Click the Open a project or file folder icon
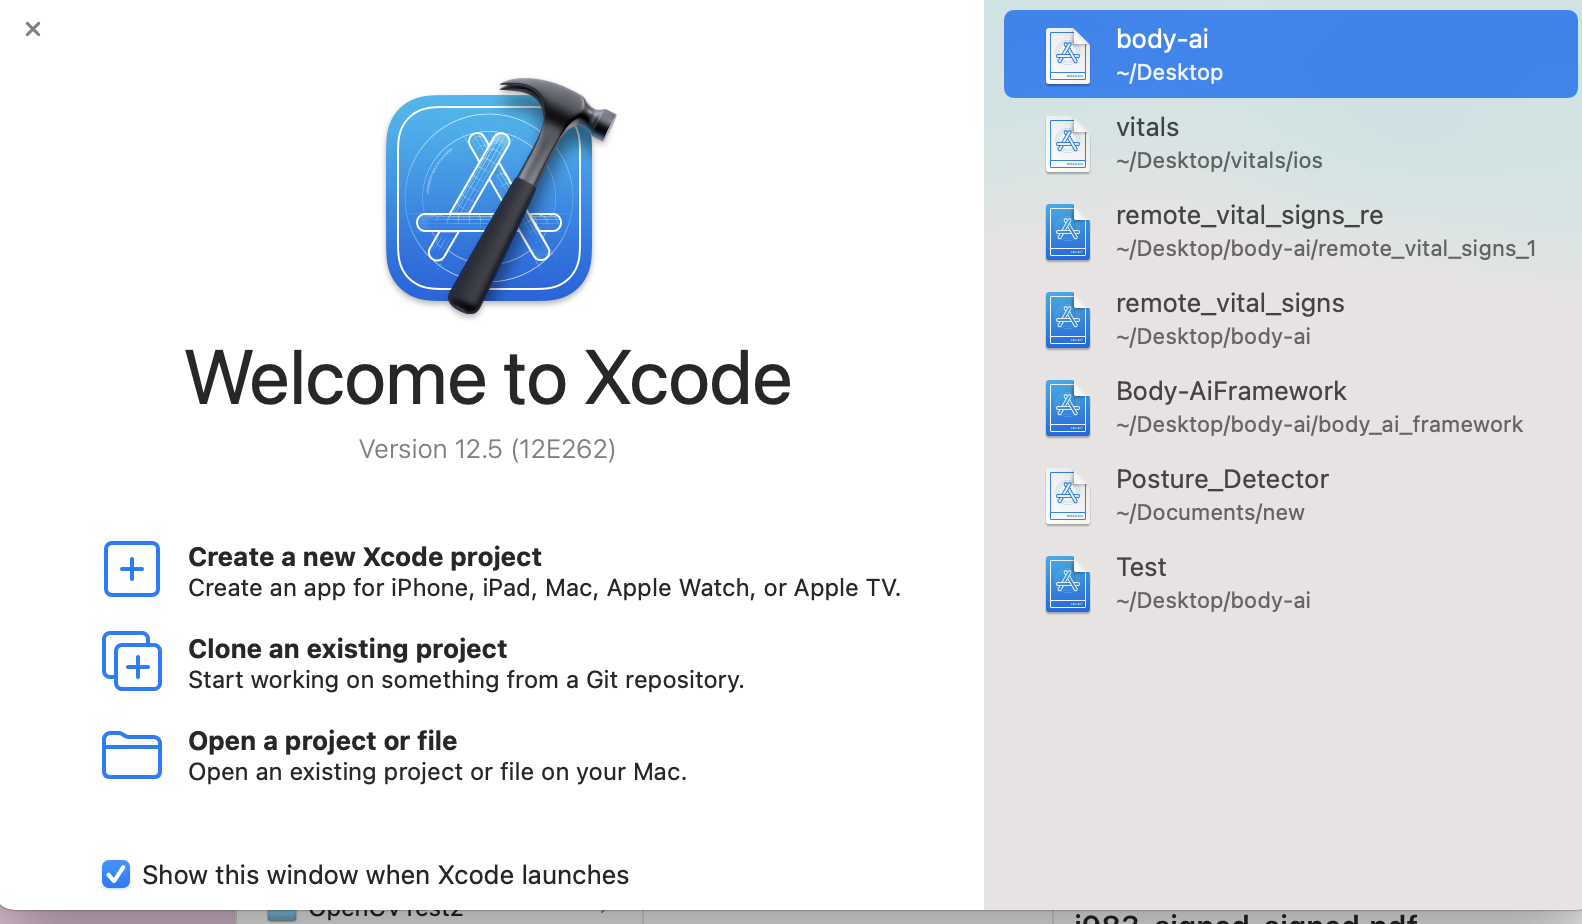 [x=132, y=754]
